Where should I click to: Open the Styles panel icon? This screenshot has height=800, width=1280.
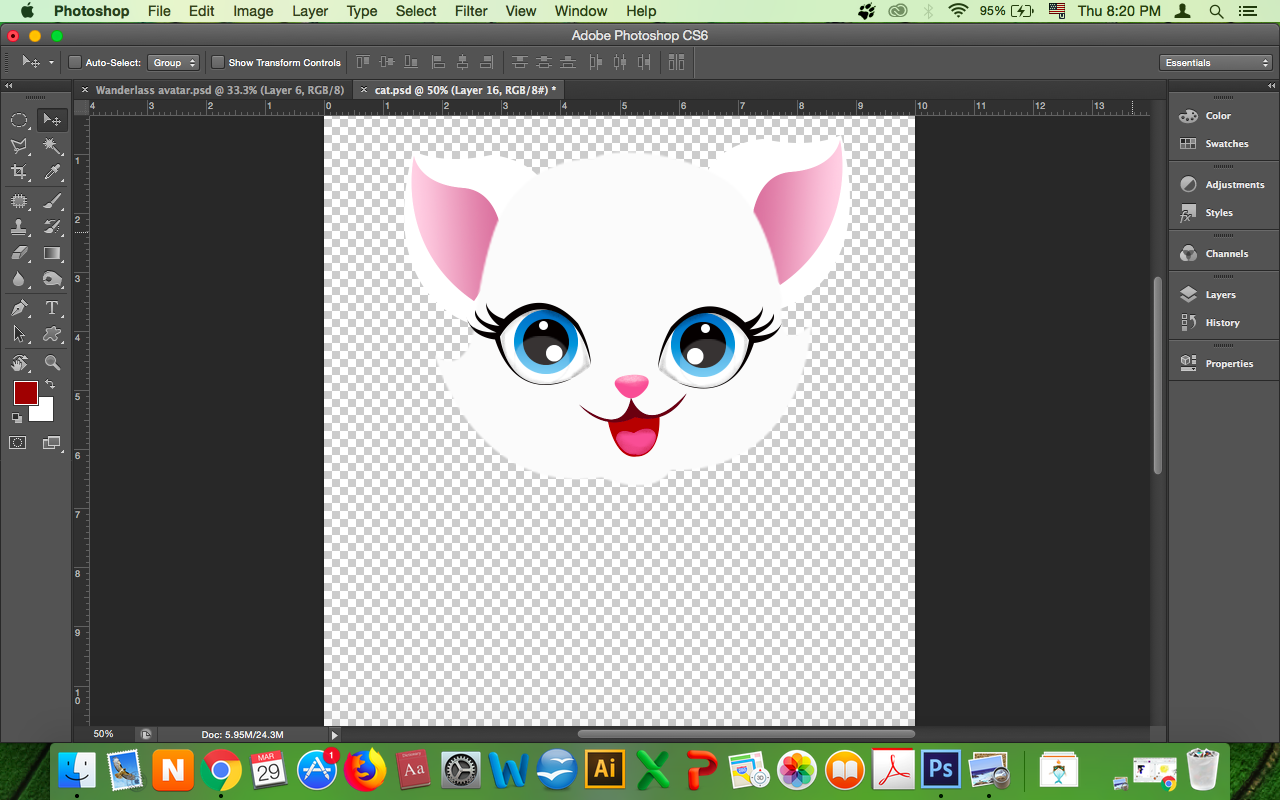tap(1188, 213)
